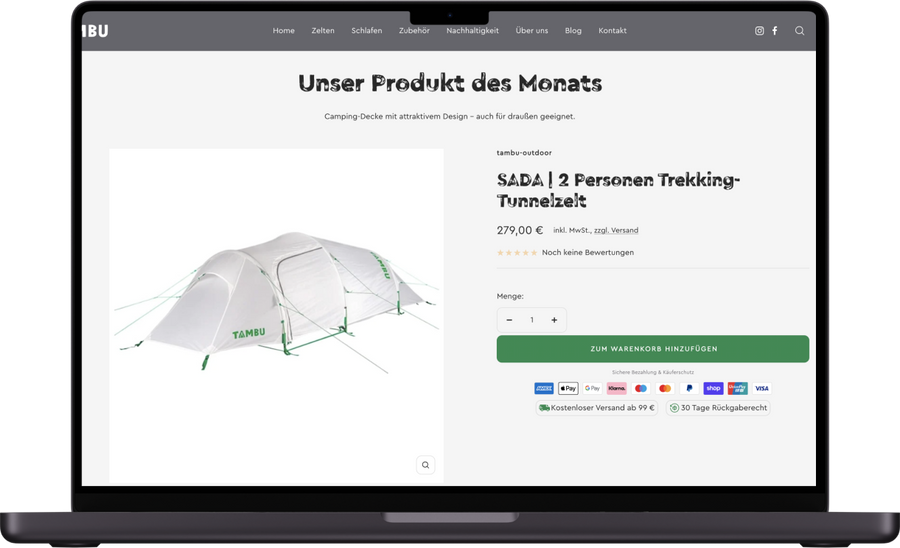Viewport: 900px width, 548px height.
Task: Decrease quantity with minus button
Action: [509, 320]
